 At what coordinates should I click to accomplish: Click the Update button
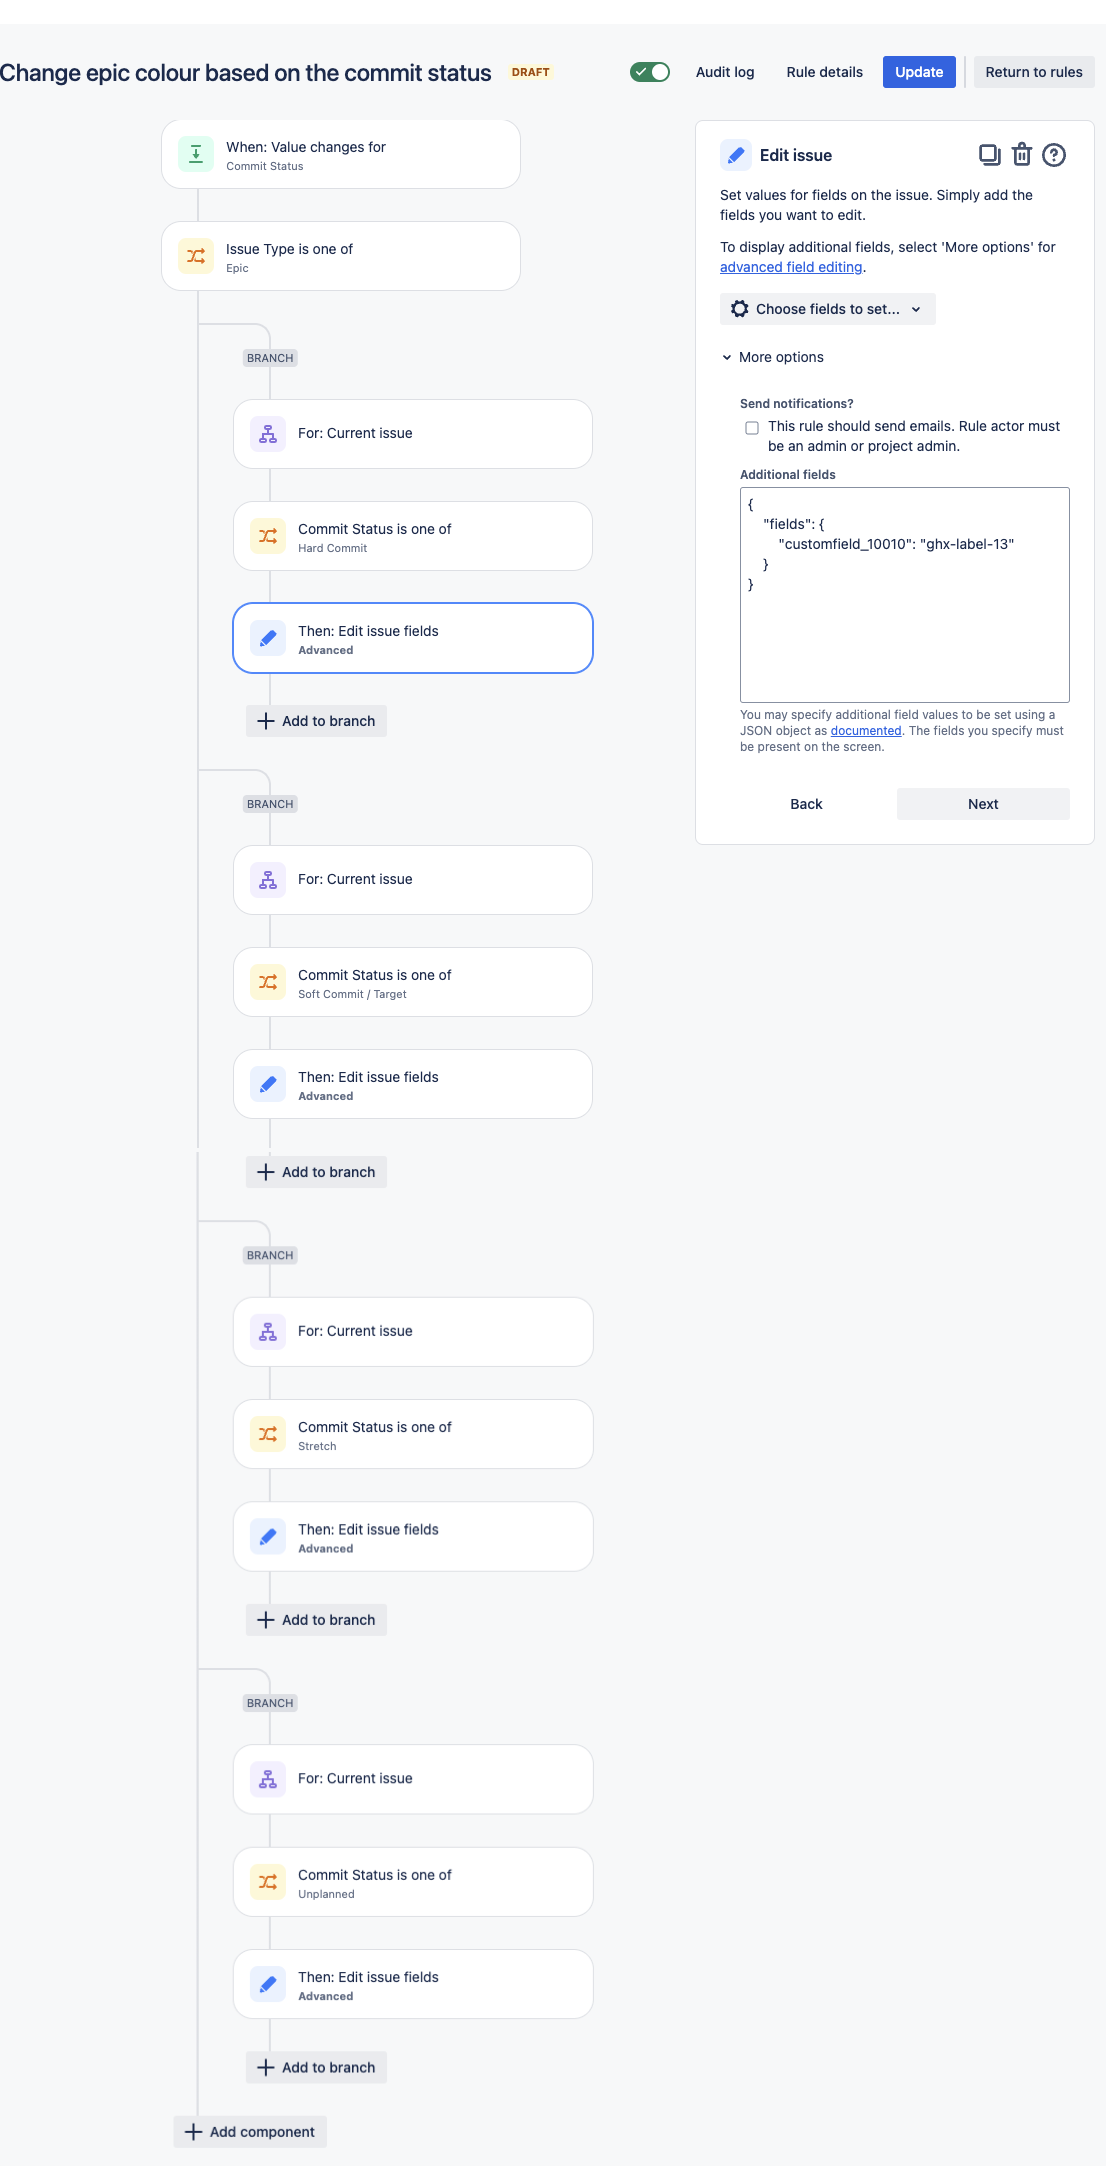coord(918,71)
